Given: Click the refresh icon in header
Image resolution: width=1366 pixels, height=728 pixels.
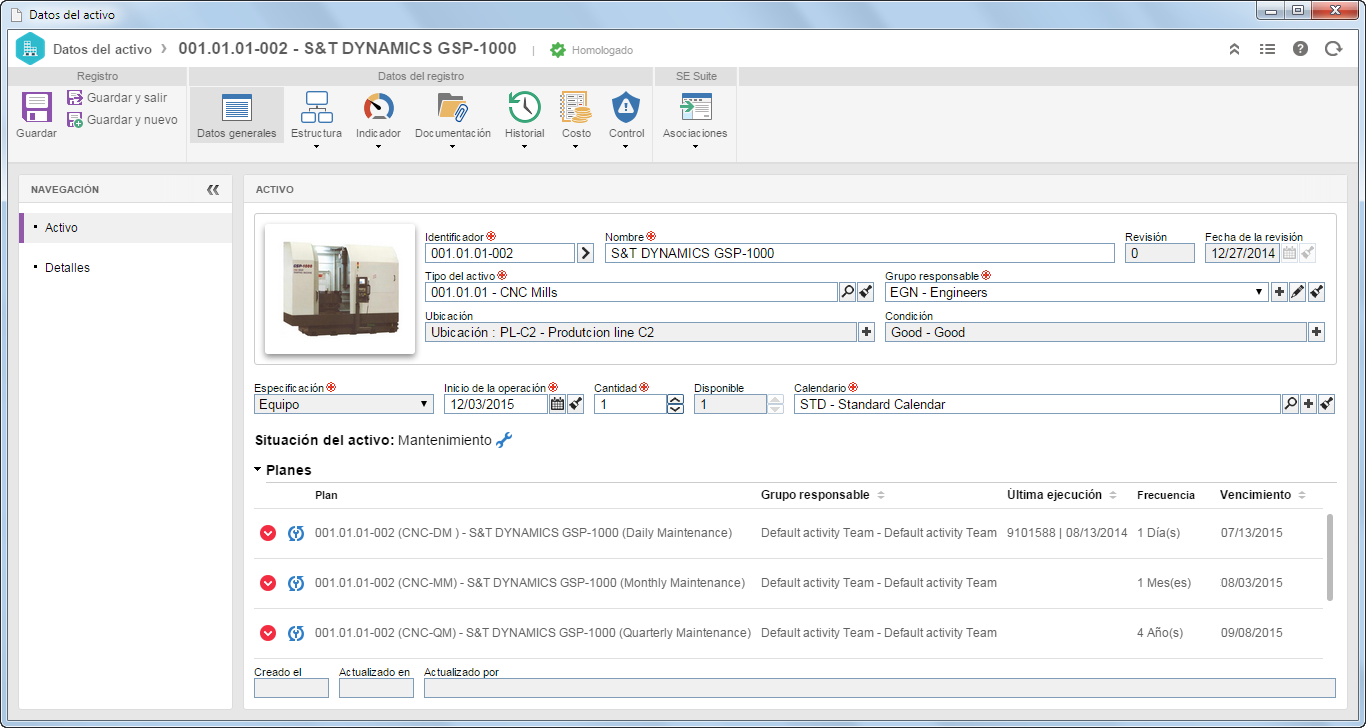Looking at the screenshot, I should pos(1333,49).
